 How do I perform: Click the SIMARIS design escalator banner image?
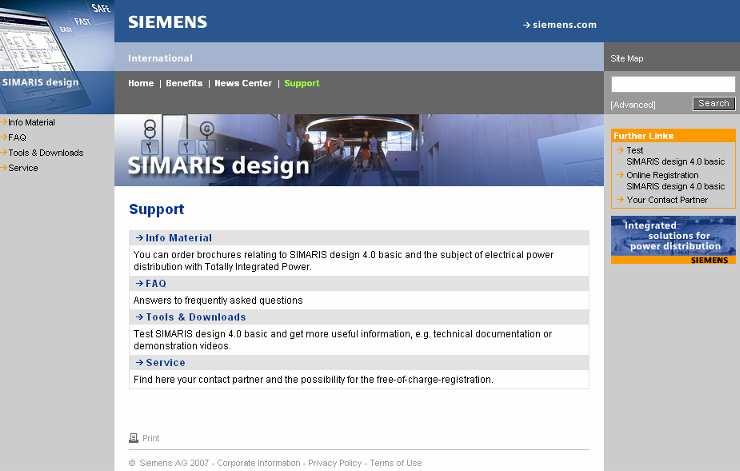[359, 150]
